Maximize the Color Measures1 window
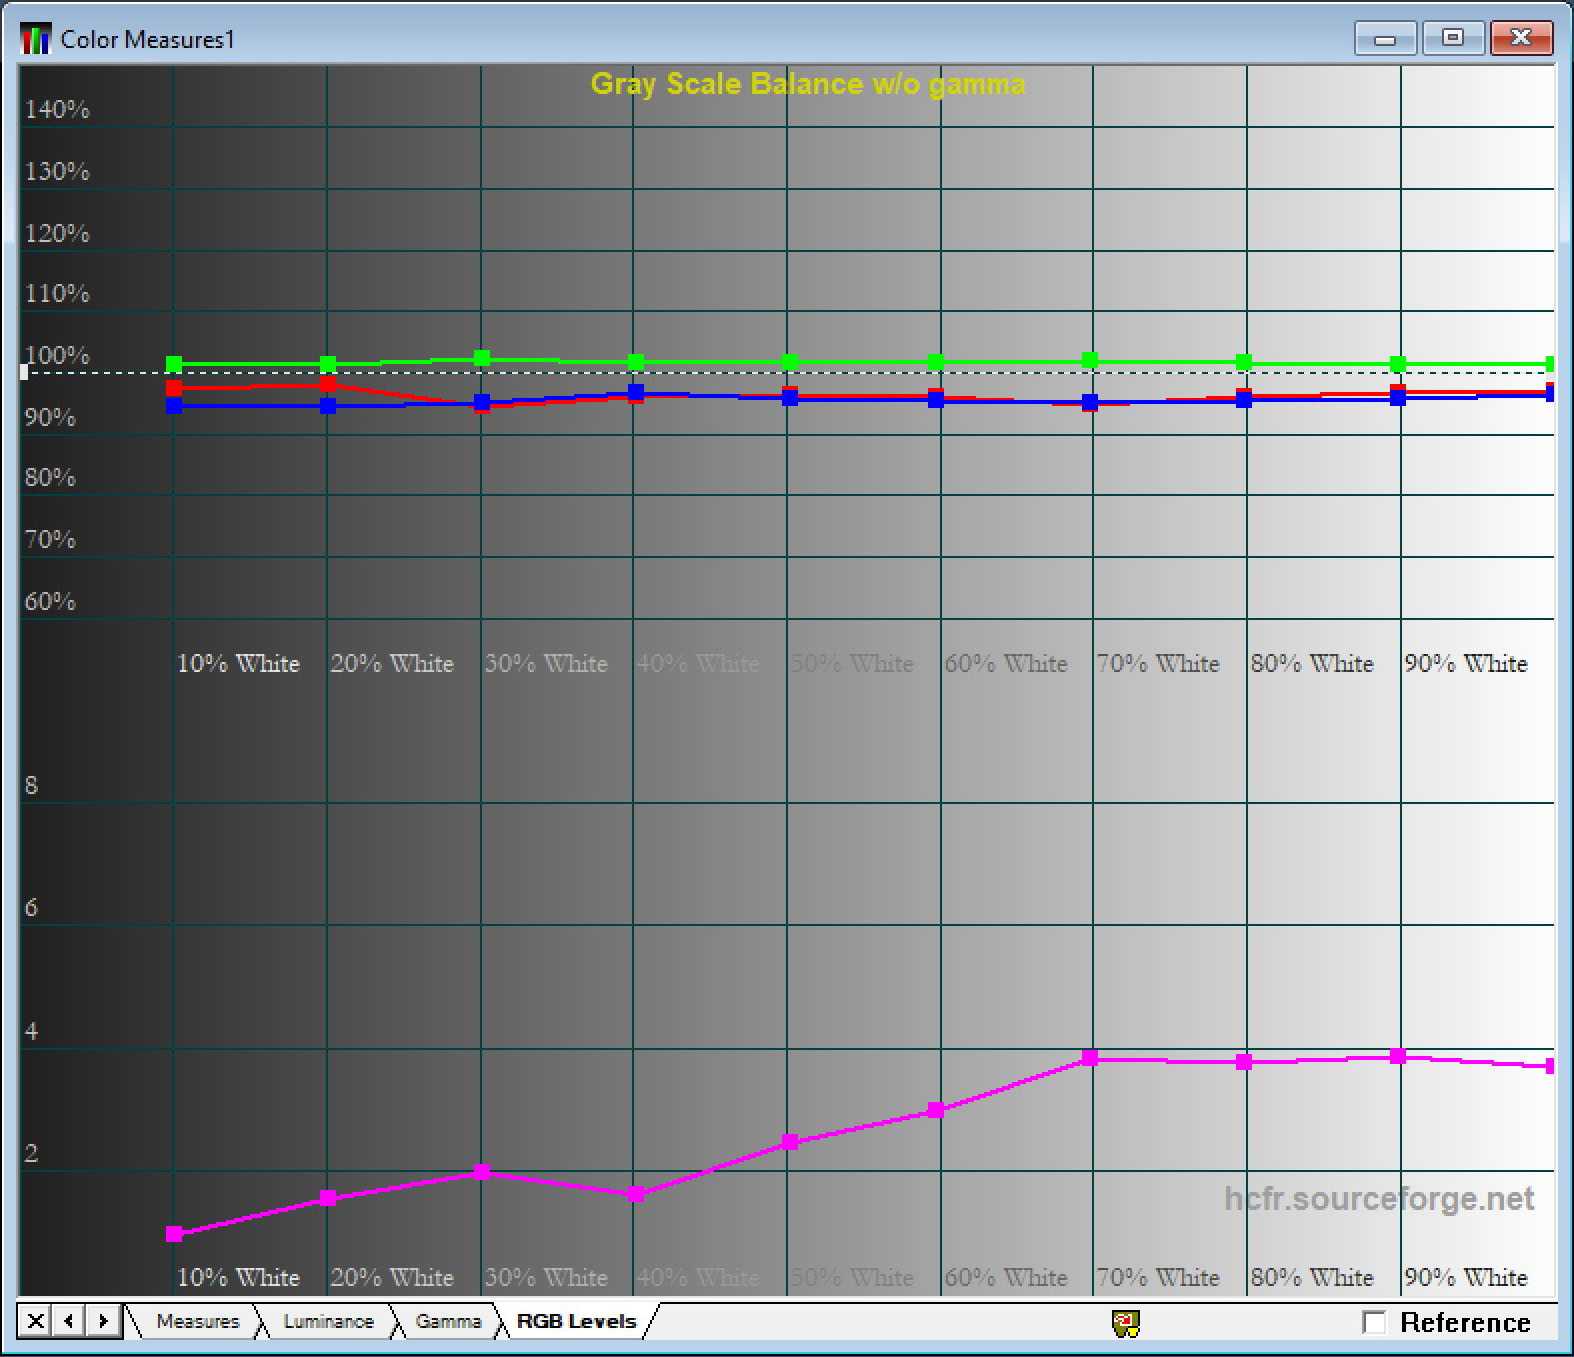 tap(1453, 39)
